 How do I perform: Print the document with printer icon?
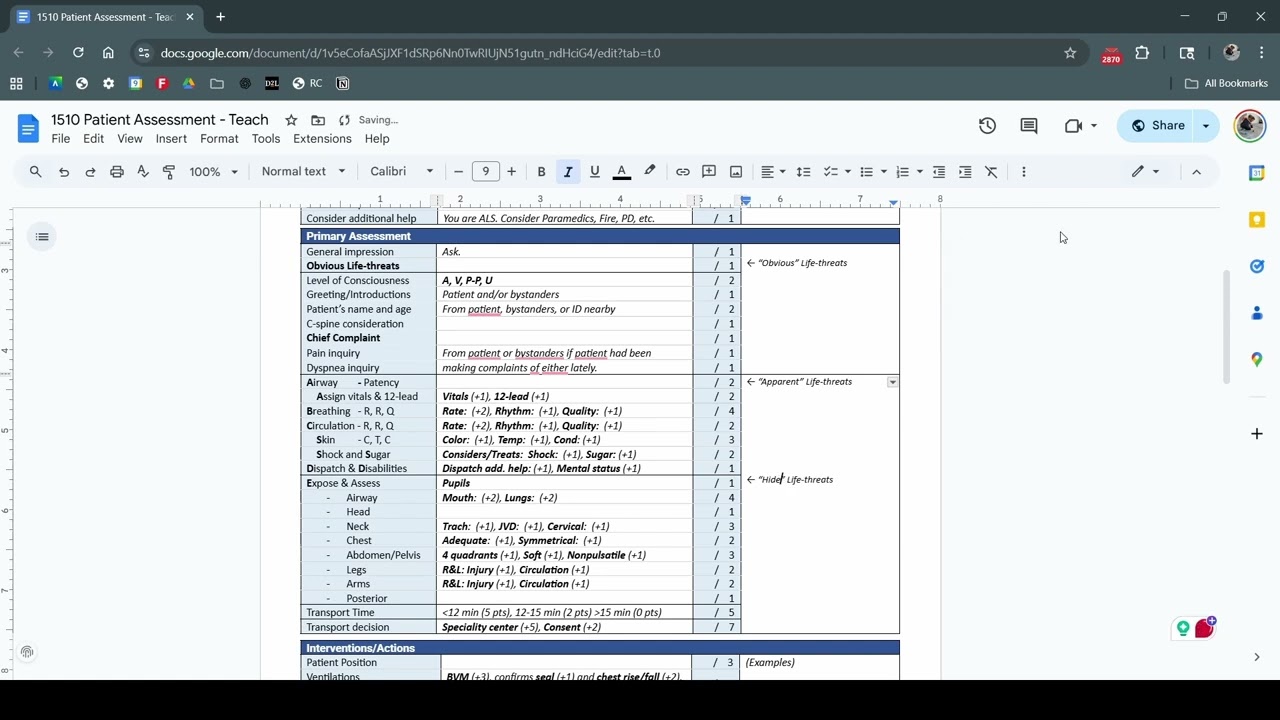(117, 172)
